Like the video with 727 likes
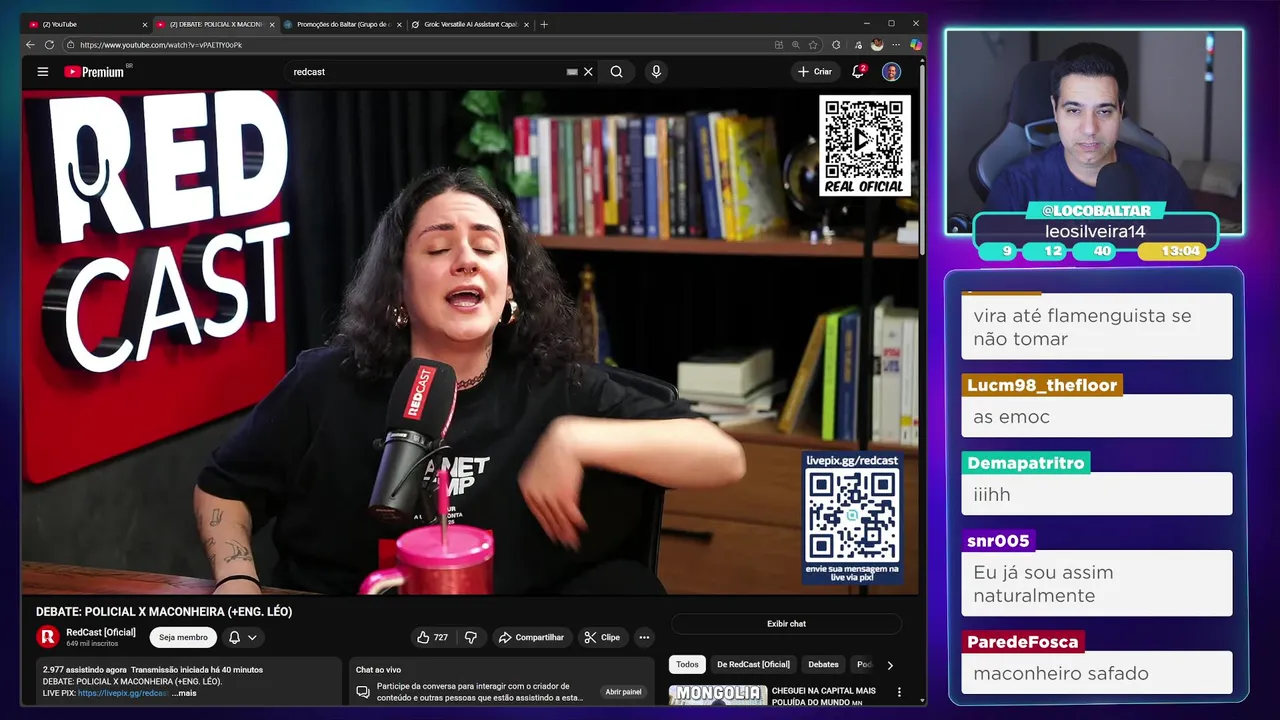Image resolution: width=1280 pixels, height=720 pixels. 432,637
